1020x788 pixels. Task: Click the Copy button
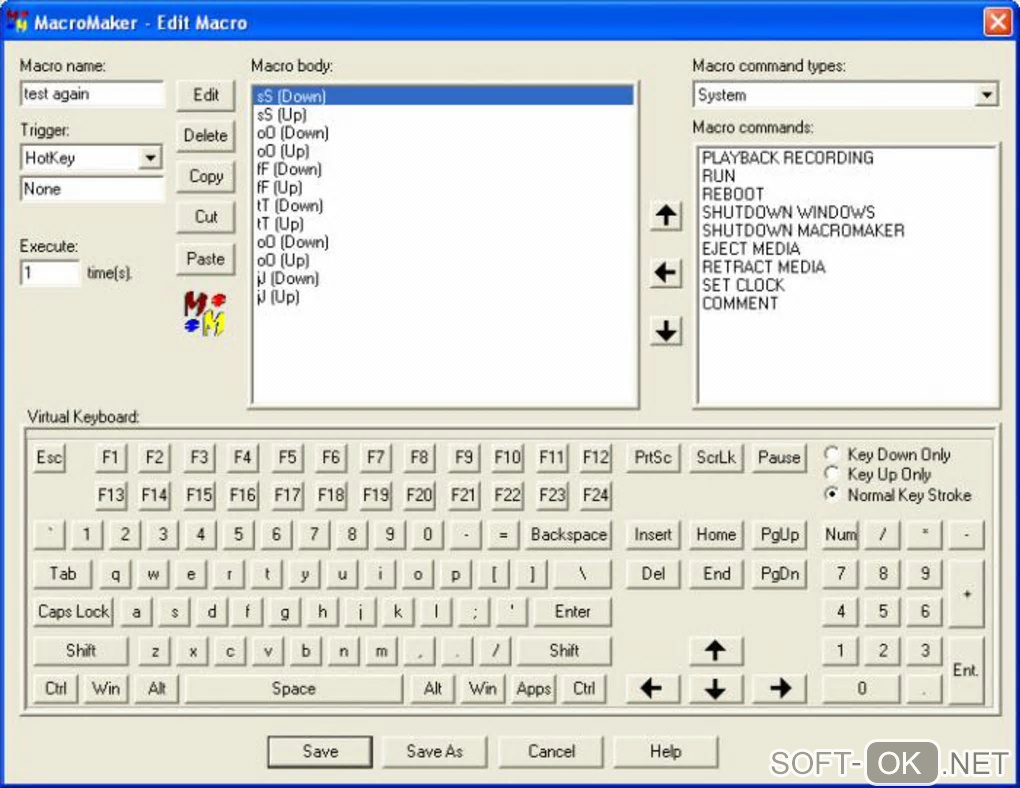coord(206,176)
